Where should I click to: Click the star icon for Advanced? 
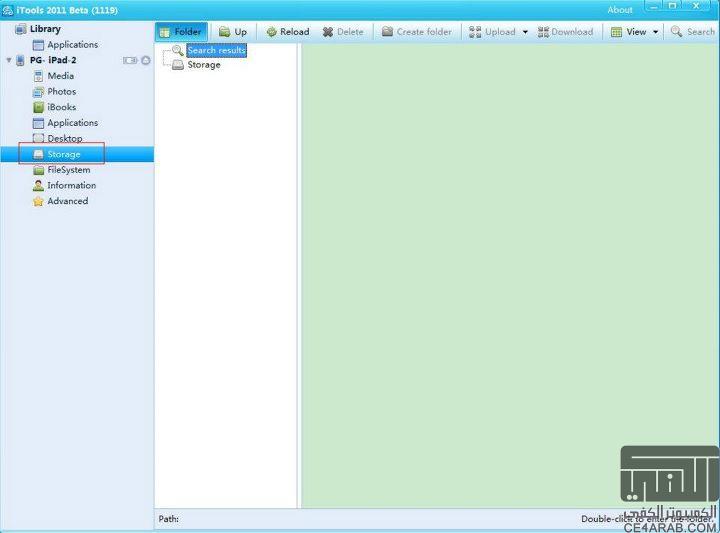tap(39, 202)
